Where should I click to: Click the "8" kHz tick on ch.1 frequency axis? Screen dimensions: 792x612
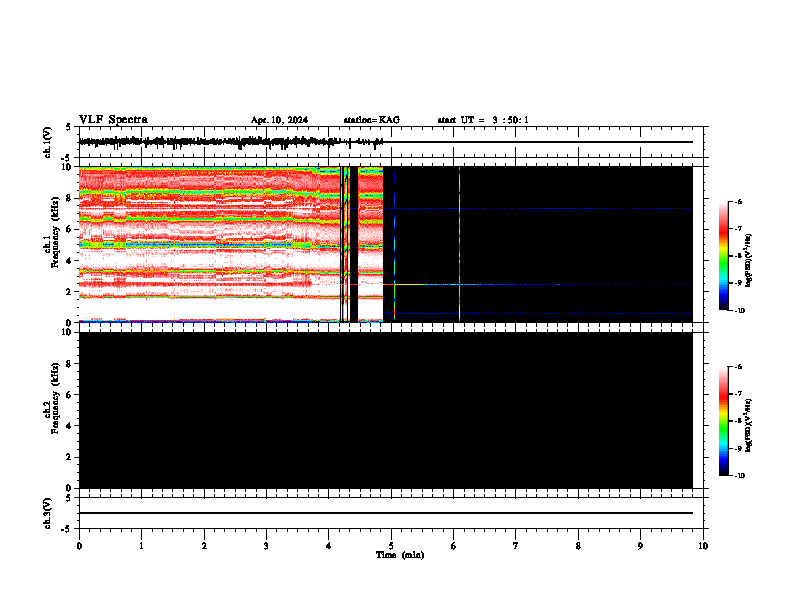click(x=70, y=198)
